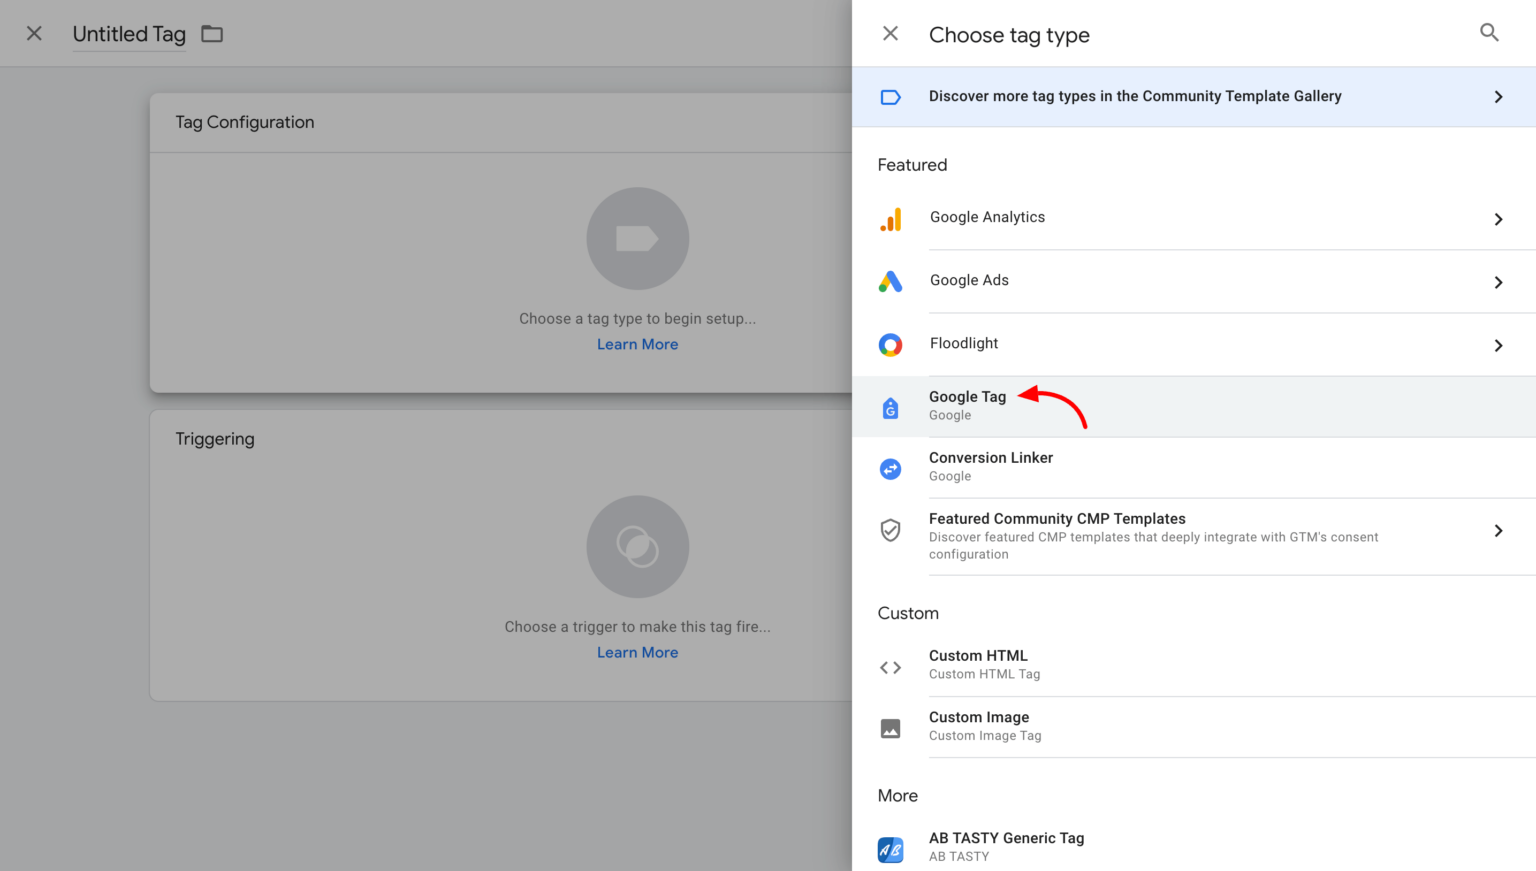
Task: Click the AB TASTY logo icon
Action: [x=890, y=849]
